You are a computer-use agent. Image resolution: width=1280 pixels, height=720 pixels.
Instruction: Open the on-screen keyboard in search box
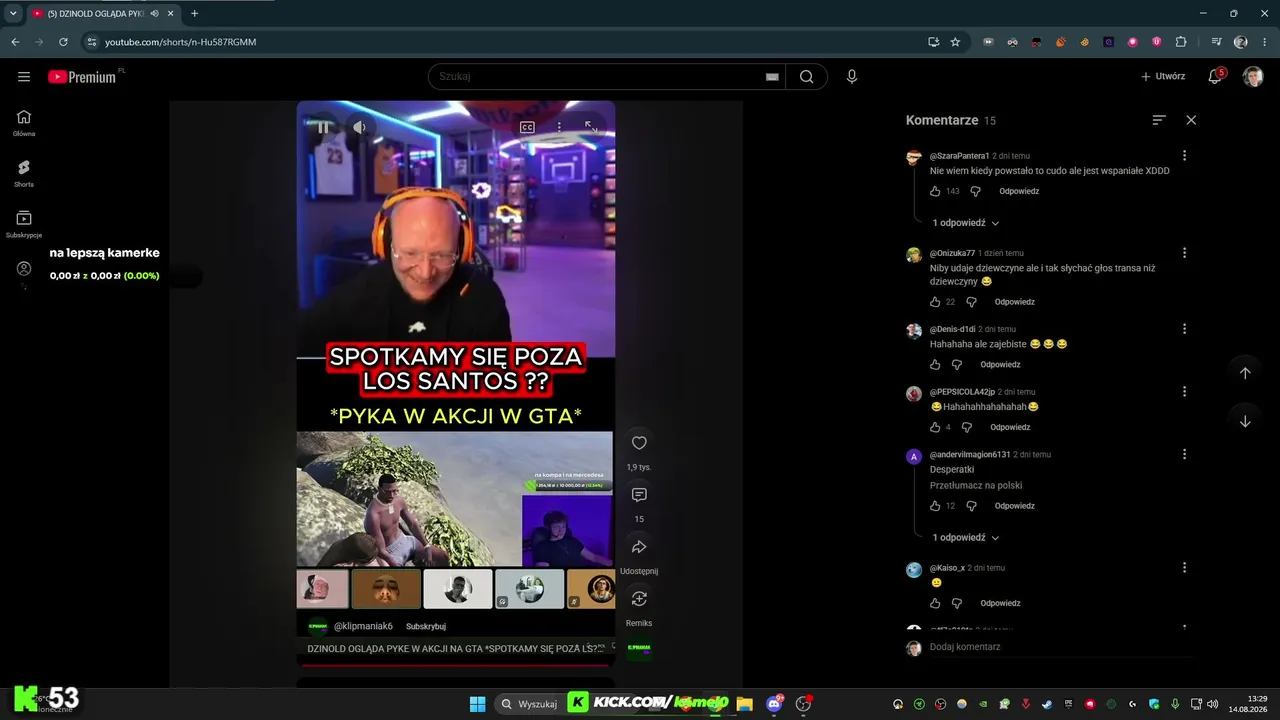pyautogui.click(x=772, y=77)
